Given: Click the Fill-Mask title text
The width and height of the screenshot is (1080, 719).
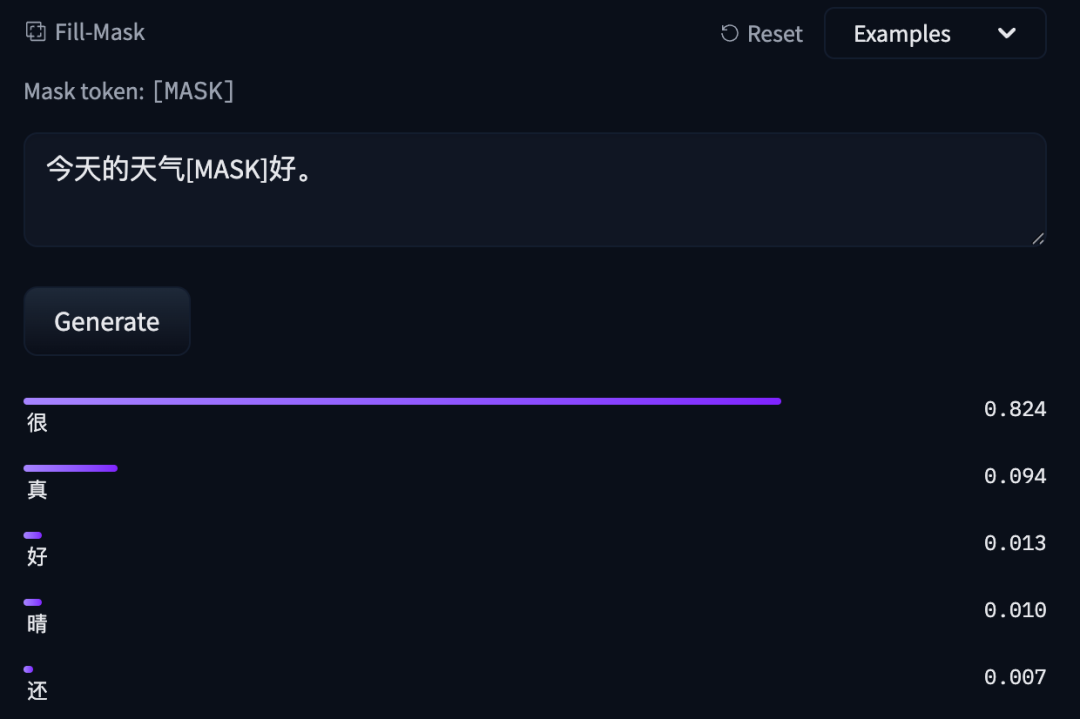Looking at the screenshot, I should pos(100,32).
